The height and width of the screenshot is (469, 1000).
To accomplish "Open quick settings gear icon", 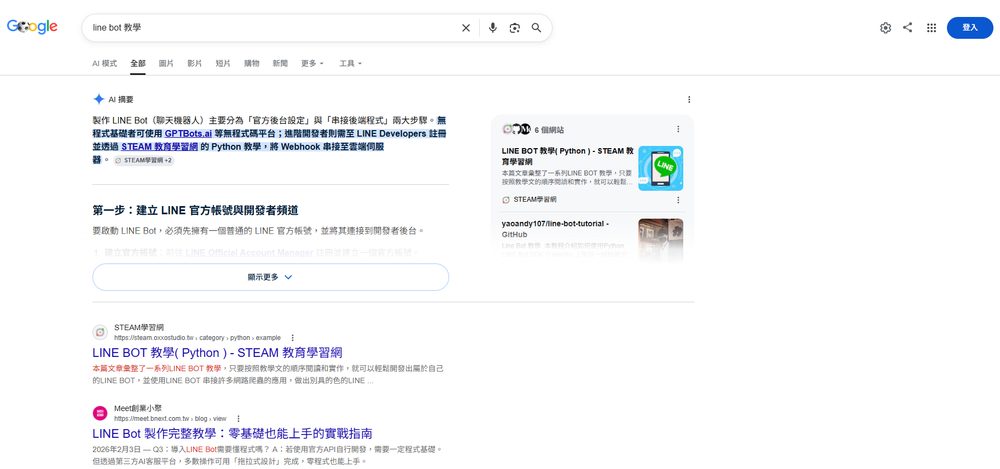I will coord(885,28).
